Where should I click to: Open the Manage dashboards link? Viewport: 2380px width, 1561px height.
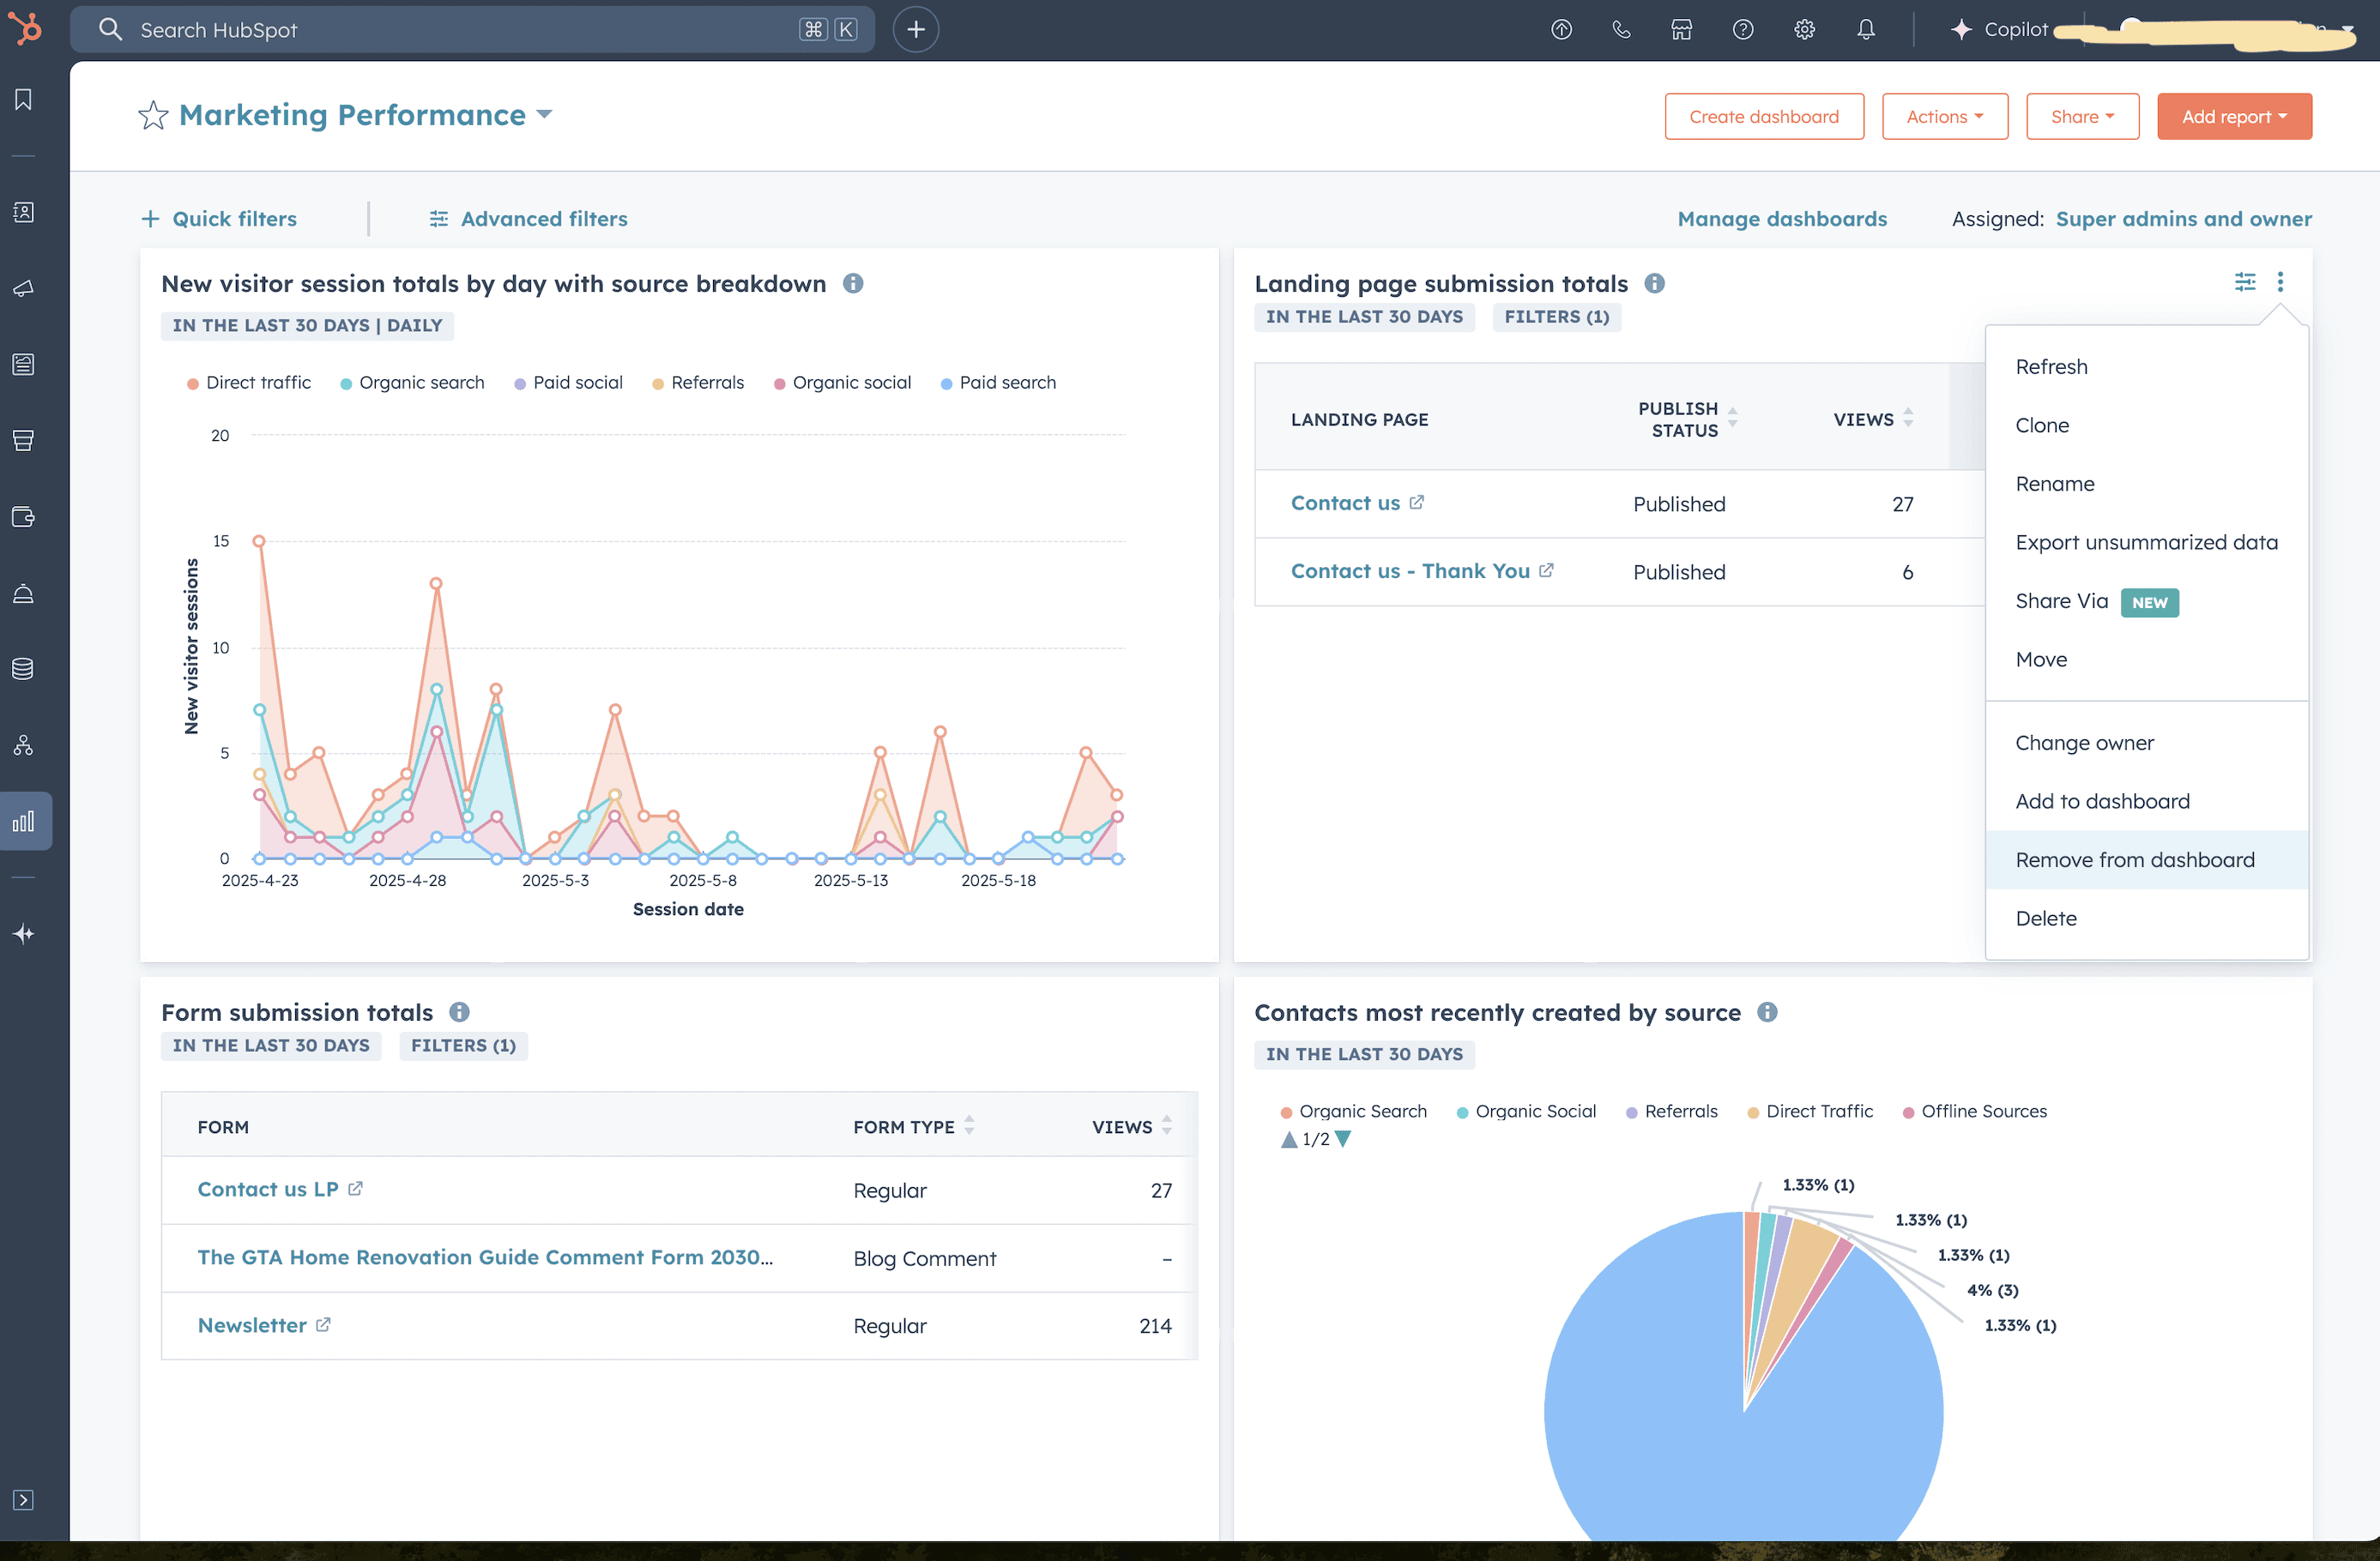click(x=1782, y=219)
